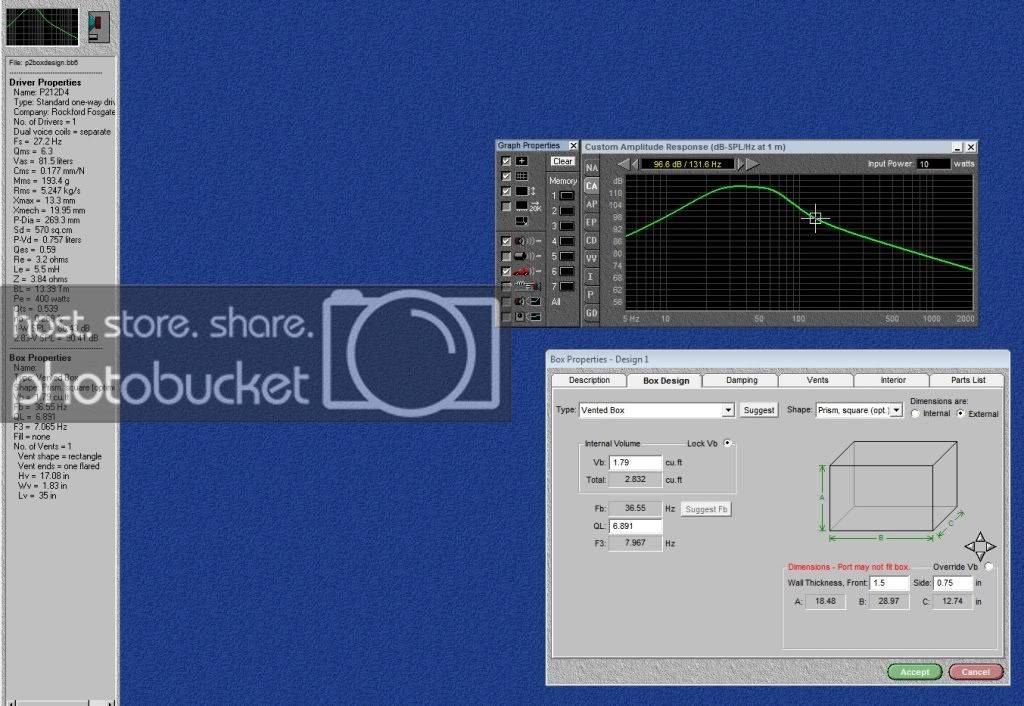Select the External dimensions radio button
1024x706 pixels.
pyautogui.click(x=960, y=413)
